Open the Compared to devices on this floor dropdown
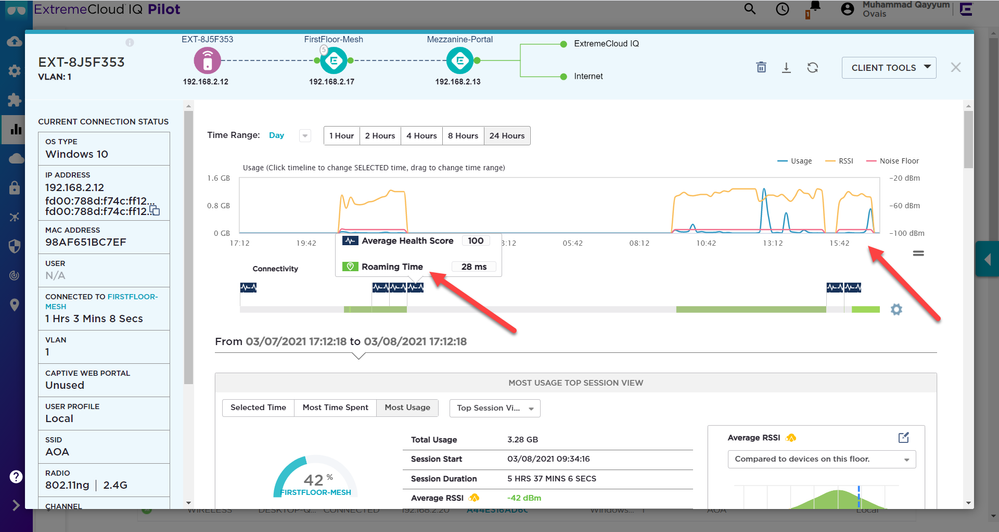Viewport: 999px width, 532px height. coord(822,459)
